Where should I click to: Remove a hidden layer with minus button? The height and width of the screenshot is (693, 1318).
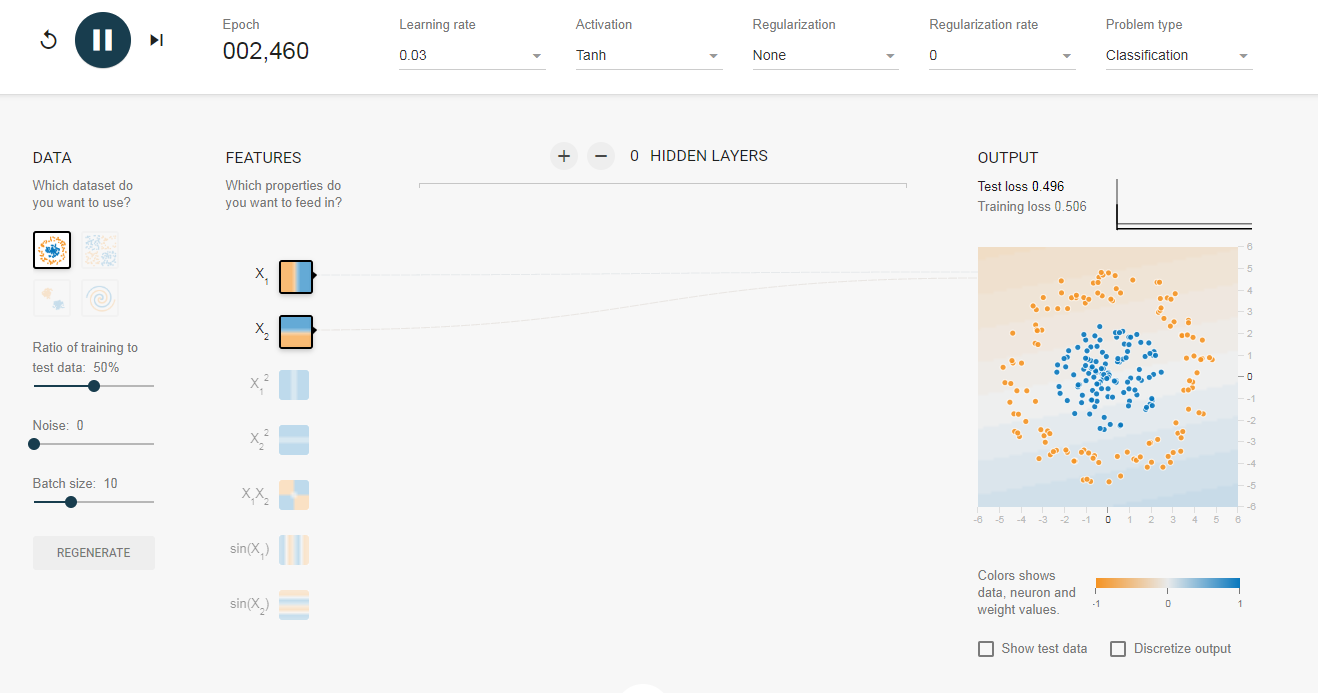[600, 156]
